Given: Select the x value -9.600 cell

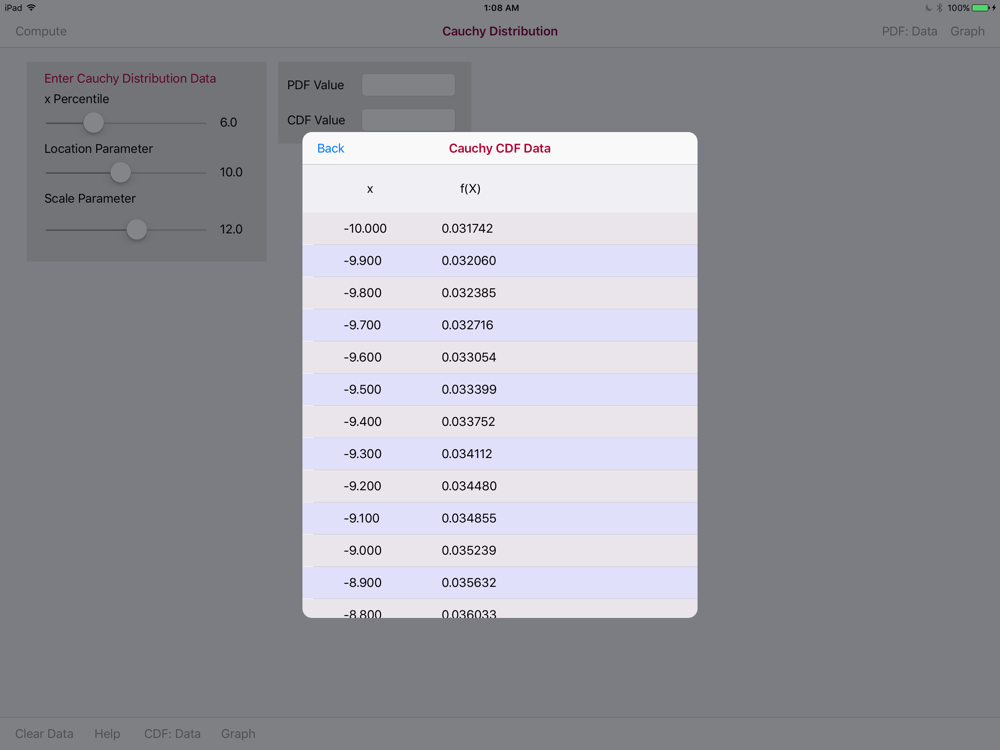Looking at the screenshot, I should click(x=362, y=357).
